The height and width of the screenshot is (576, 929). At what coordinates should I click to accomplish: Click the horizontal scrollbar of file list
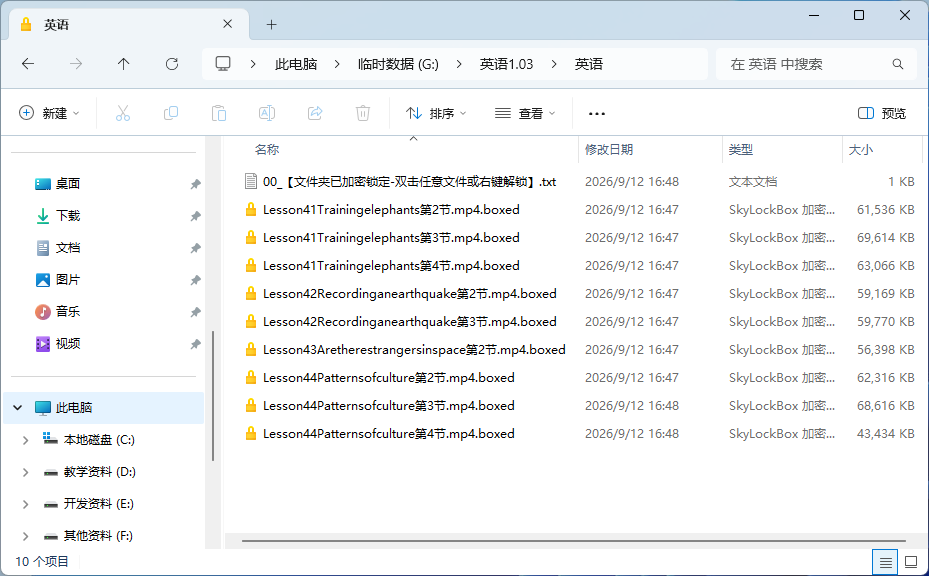click(x=574, y=540)
